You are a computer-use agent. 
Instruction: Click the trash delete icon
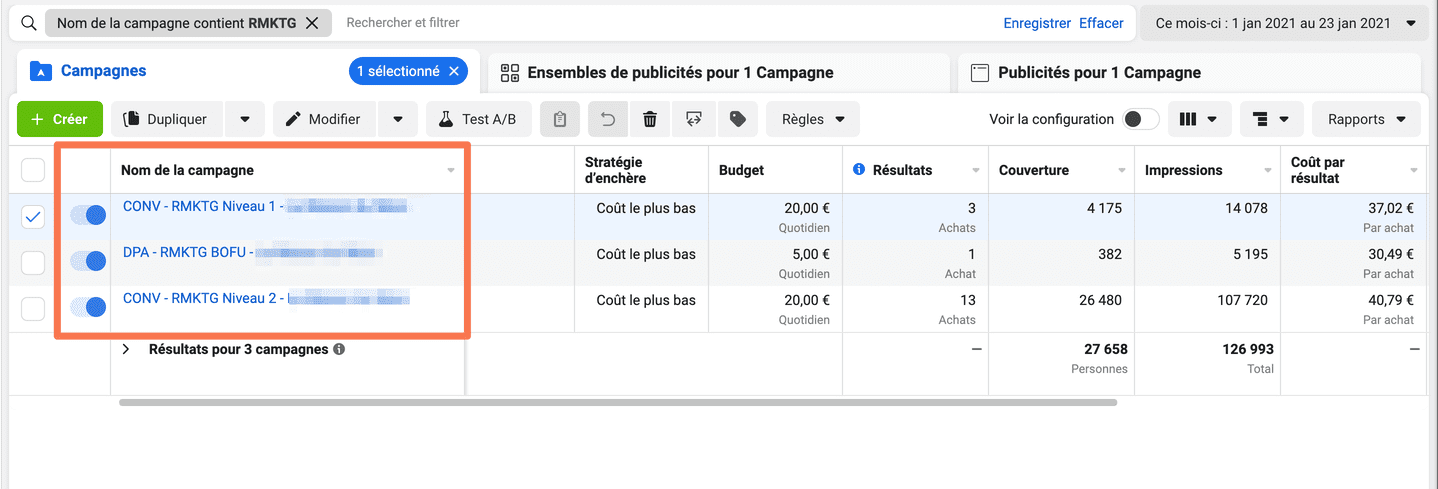(650, 119)
